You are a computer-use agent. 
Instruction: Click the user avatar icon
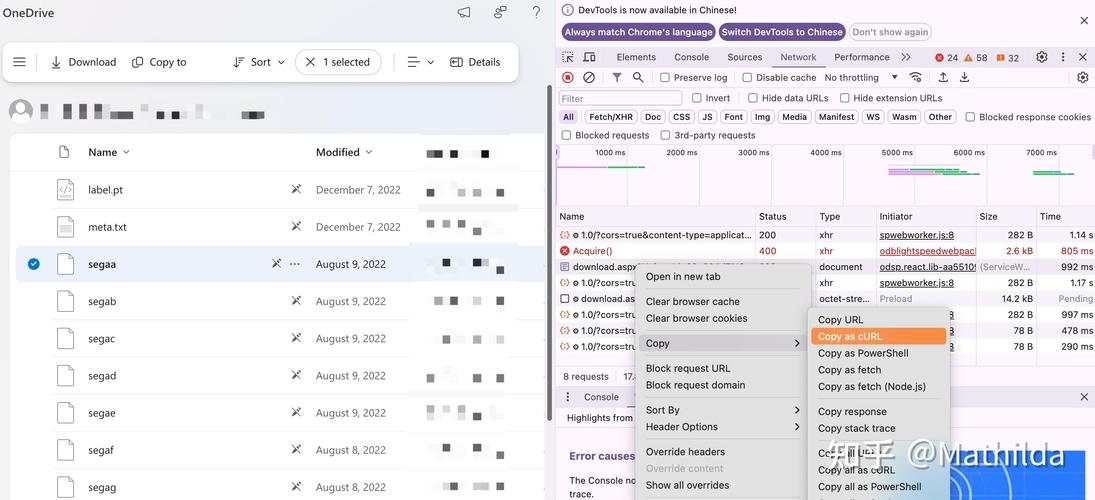(21, 111)
